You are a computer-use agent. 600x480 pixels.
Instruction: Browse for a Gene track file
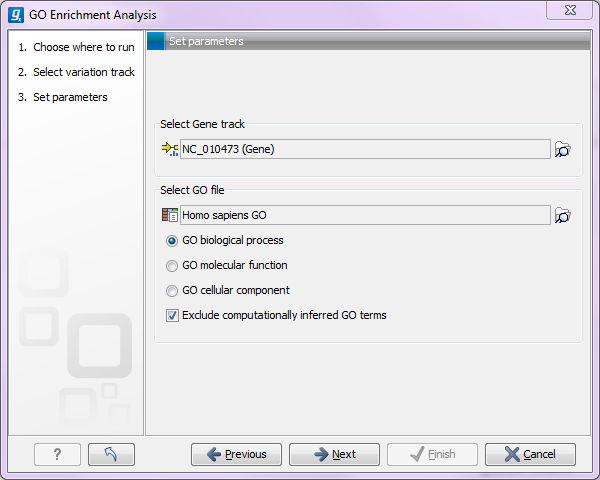(562, 149)
